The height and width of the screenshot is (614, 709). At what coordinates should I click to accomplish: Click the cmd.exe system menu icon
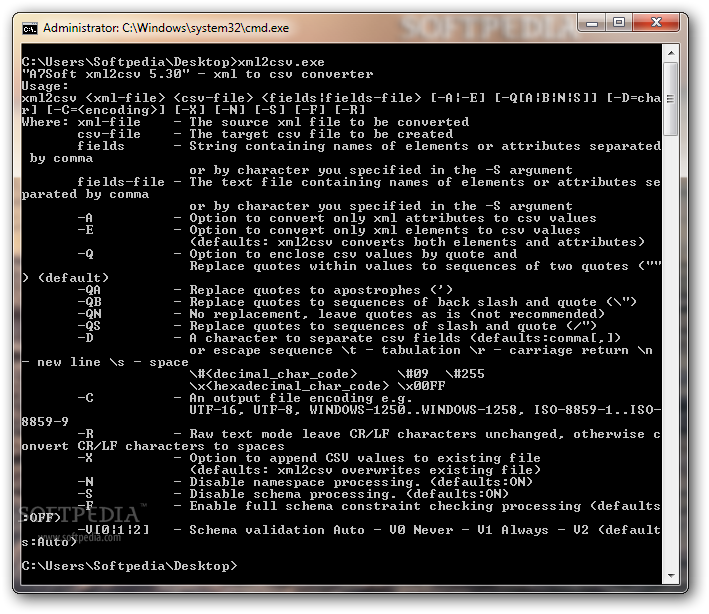[29, 28]
